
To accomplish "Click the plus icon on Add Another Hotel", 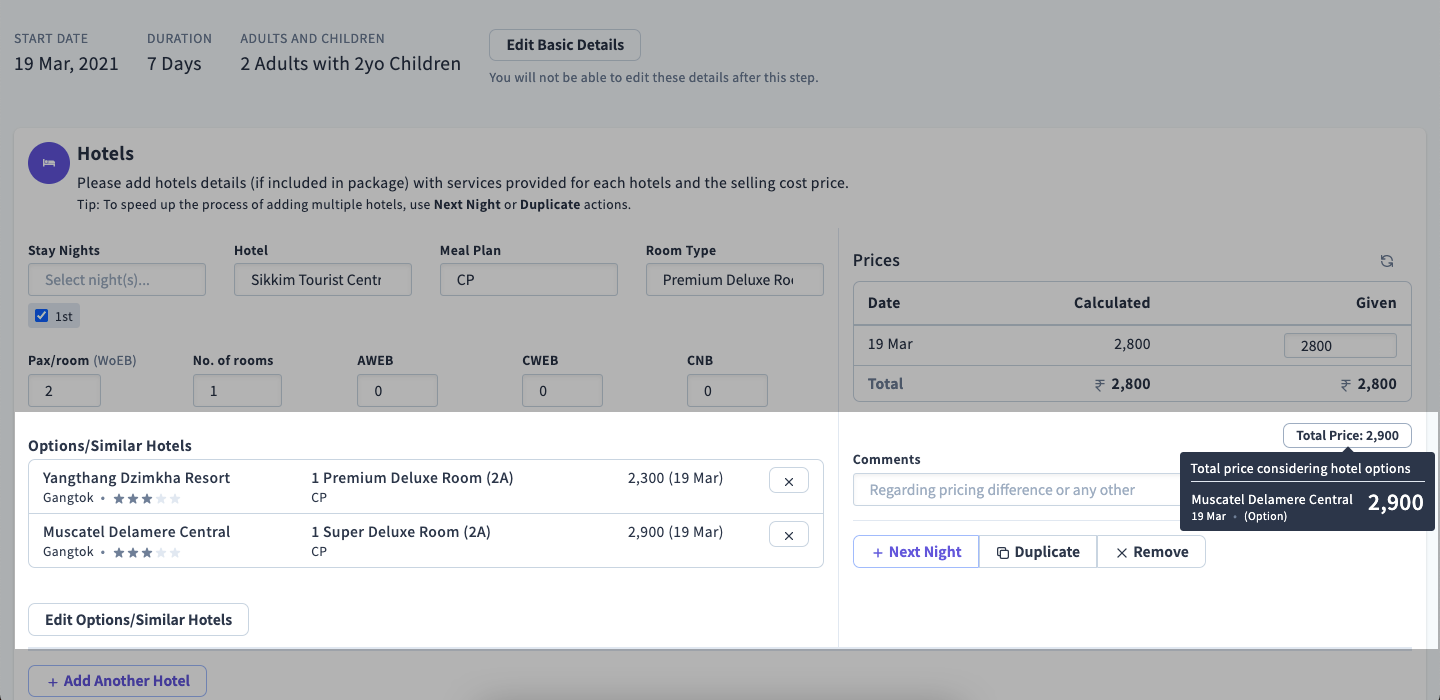I will click(x=52, y=681).
